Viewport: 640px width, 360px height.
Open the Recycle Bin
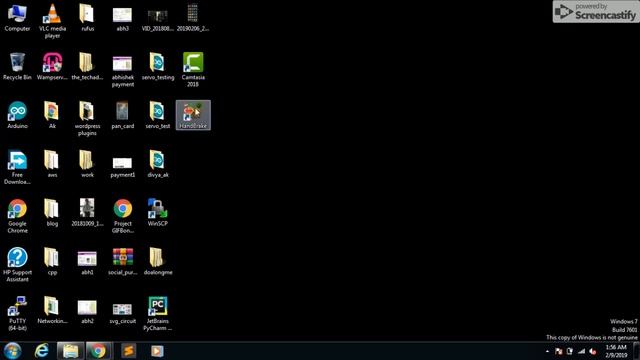17,66
